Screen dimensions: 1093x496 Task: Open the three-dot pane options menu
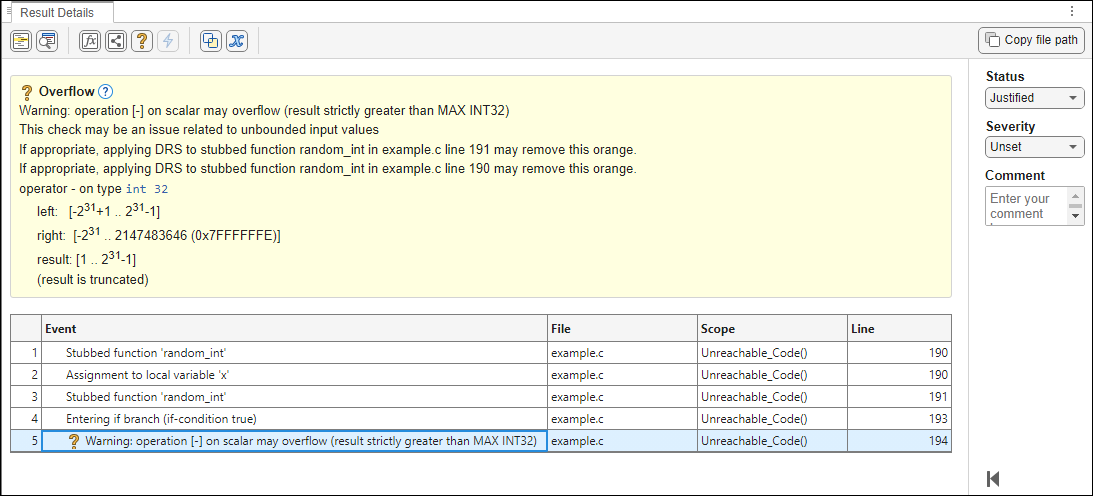(x=1071, y=11)
